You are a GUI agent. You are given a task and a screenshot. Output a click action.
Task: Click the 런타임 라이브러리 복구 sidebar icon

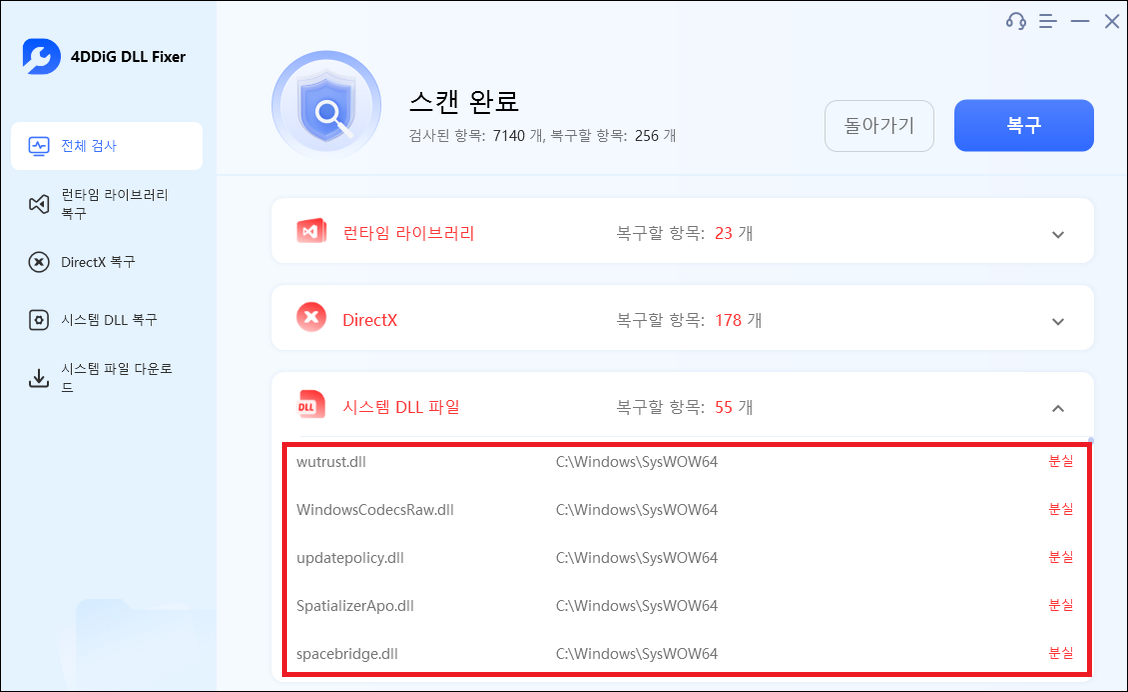coord(38,204)
